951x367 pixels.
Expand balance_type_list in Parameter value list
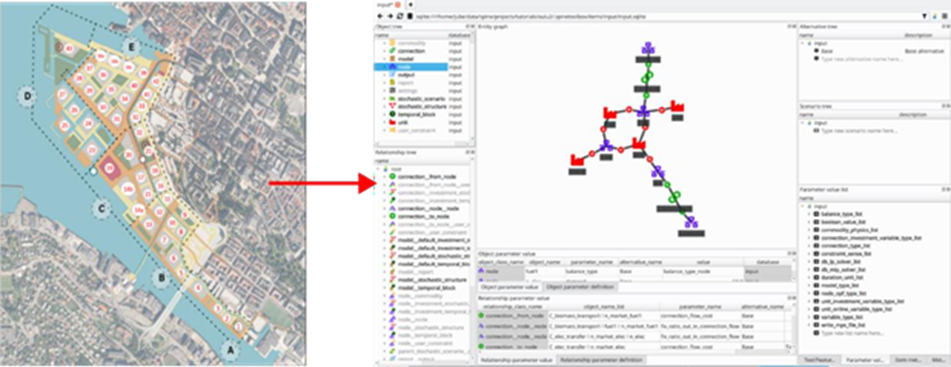pos(809,214)
